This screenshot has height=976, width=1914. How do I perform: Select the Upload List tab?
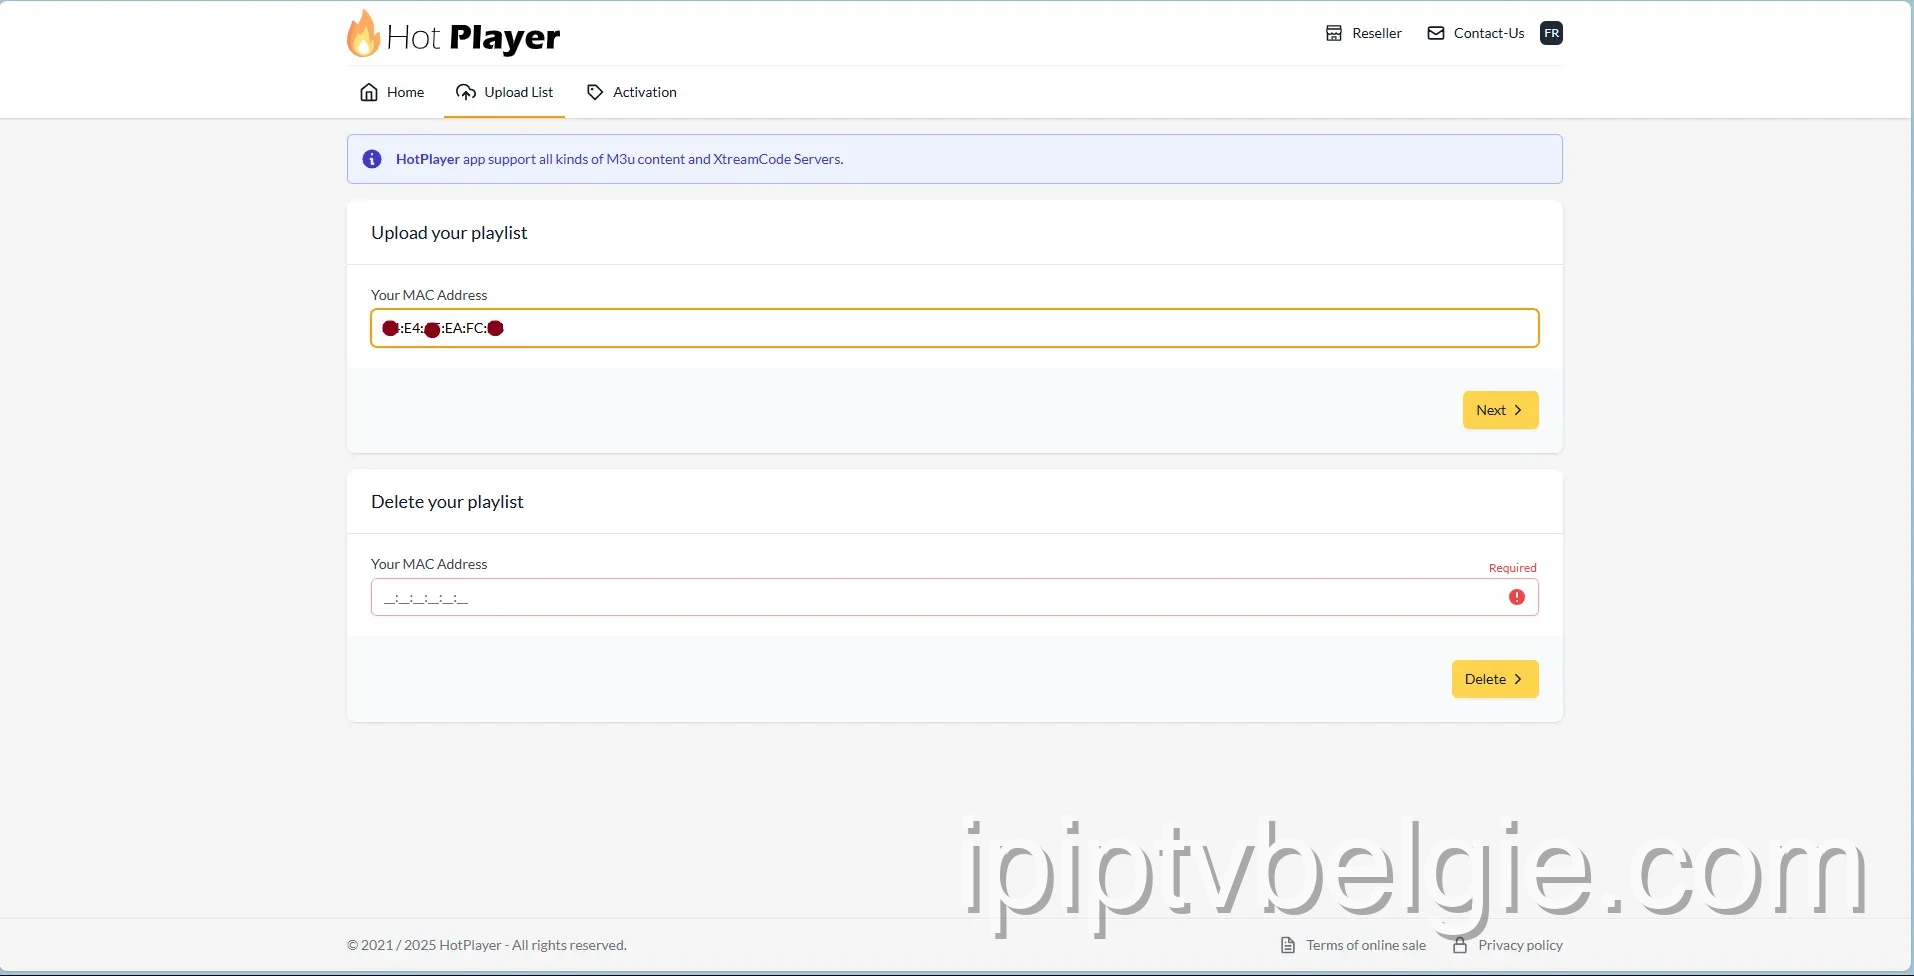pyautogui.click(x=504, y=92)
